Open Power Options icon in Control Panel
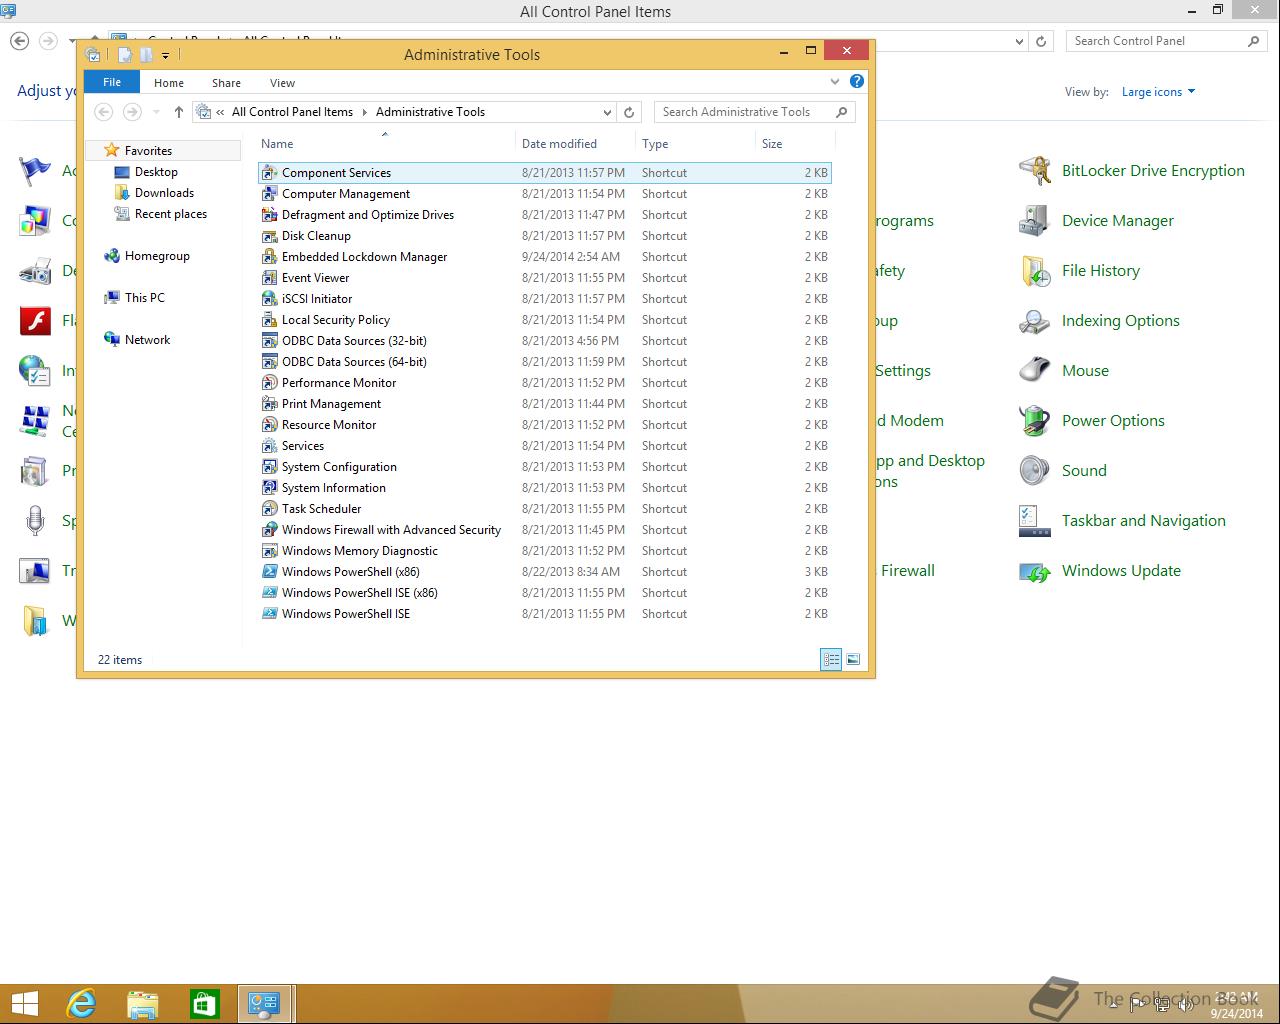Viewport: 1280px width, 1024px height. pos(1035,421)
